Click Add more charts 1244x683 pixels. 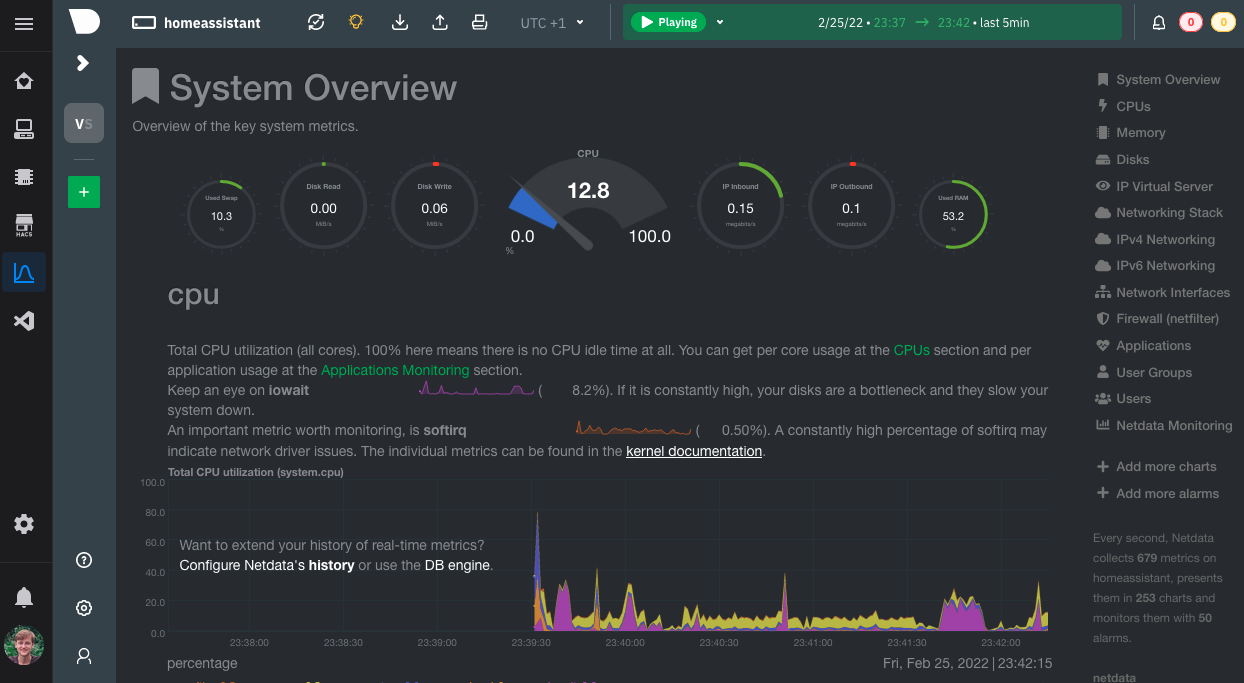click(x=1157, y=466)
